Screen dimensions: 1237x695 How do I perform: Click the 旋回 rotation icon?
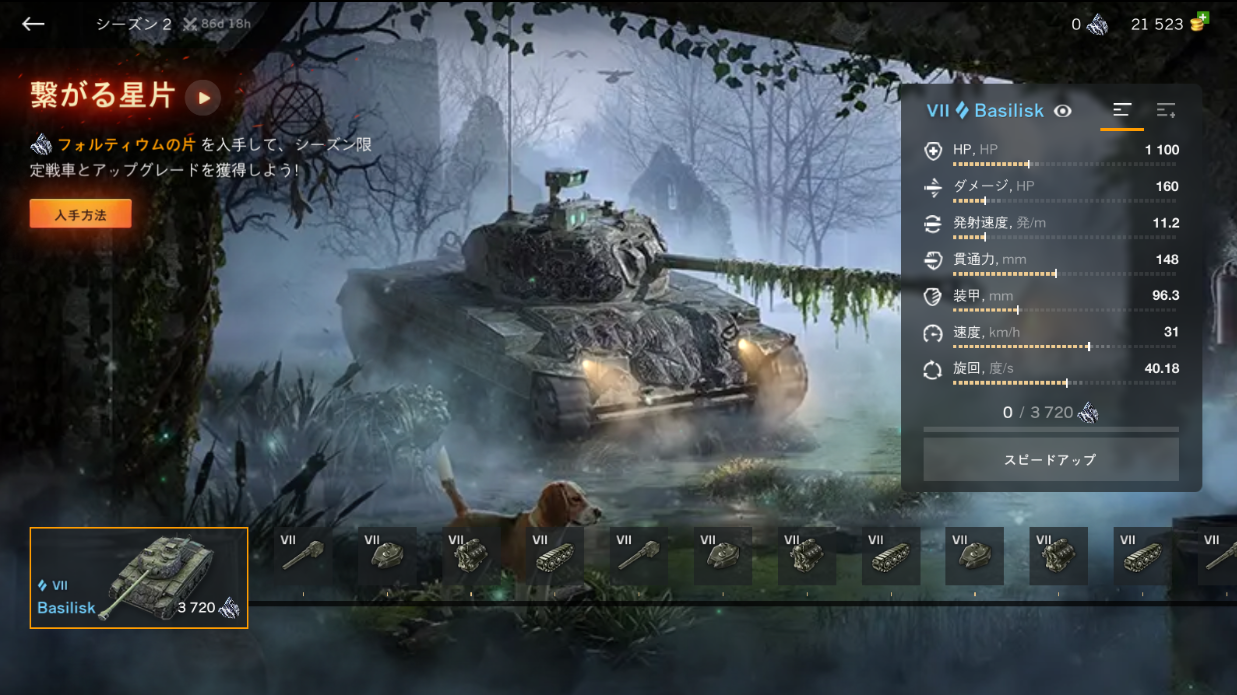tap(933, 370)
